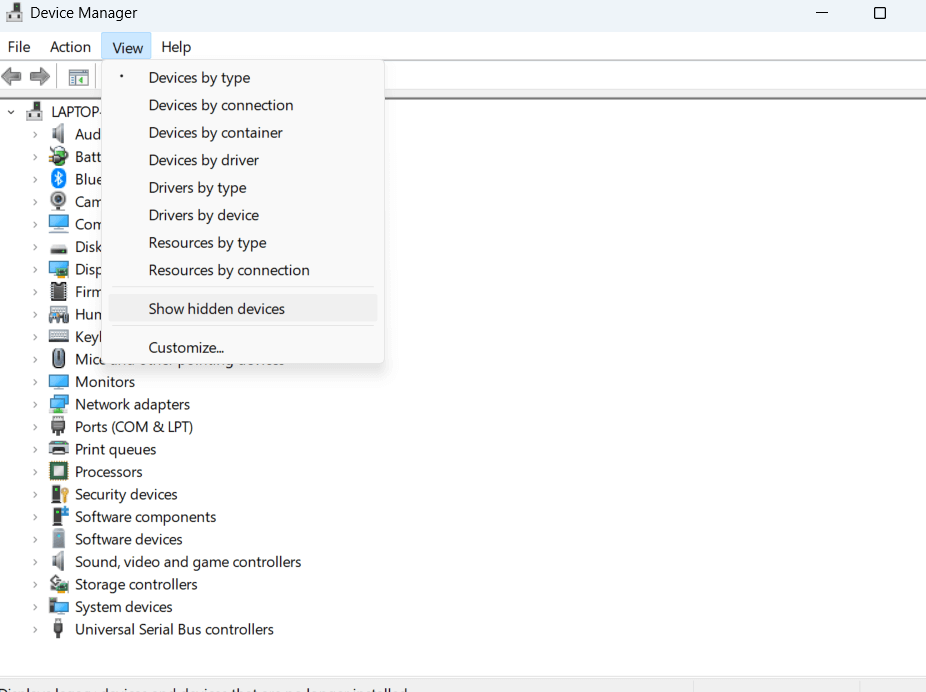This screenshot has height=692, width=926.
Task: Click the Print queues printer icon
Action: pyautogui.click(x=59, y=449)
